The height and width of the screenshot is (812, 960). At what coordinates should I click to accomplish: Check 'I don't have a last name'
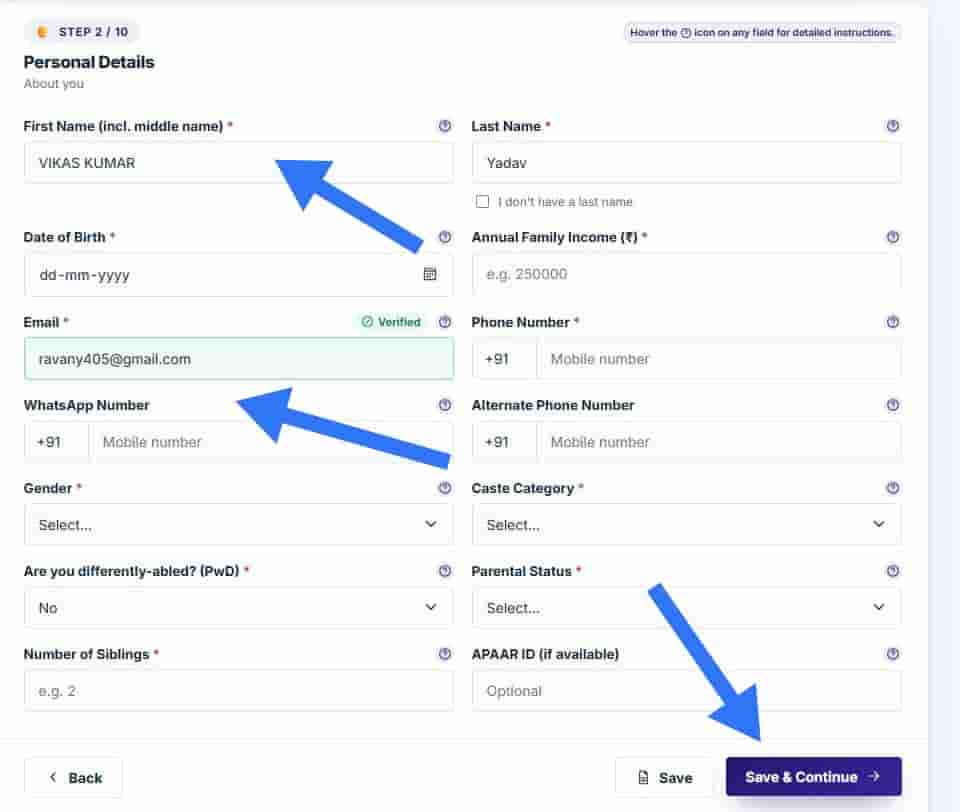(x=482, y=201)
